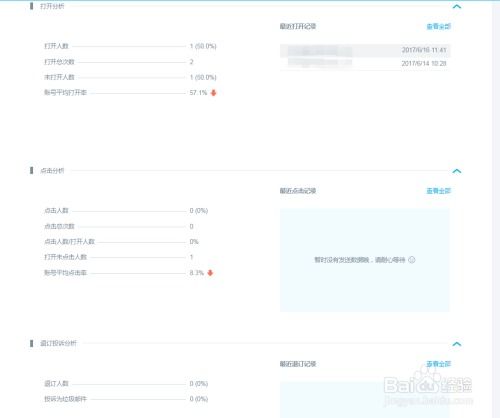Click the 暂时没有发送数据哦 empty-state message
Viewport: 500px width, 418px height.
tap(360, 260)
